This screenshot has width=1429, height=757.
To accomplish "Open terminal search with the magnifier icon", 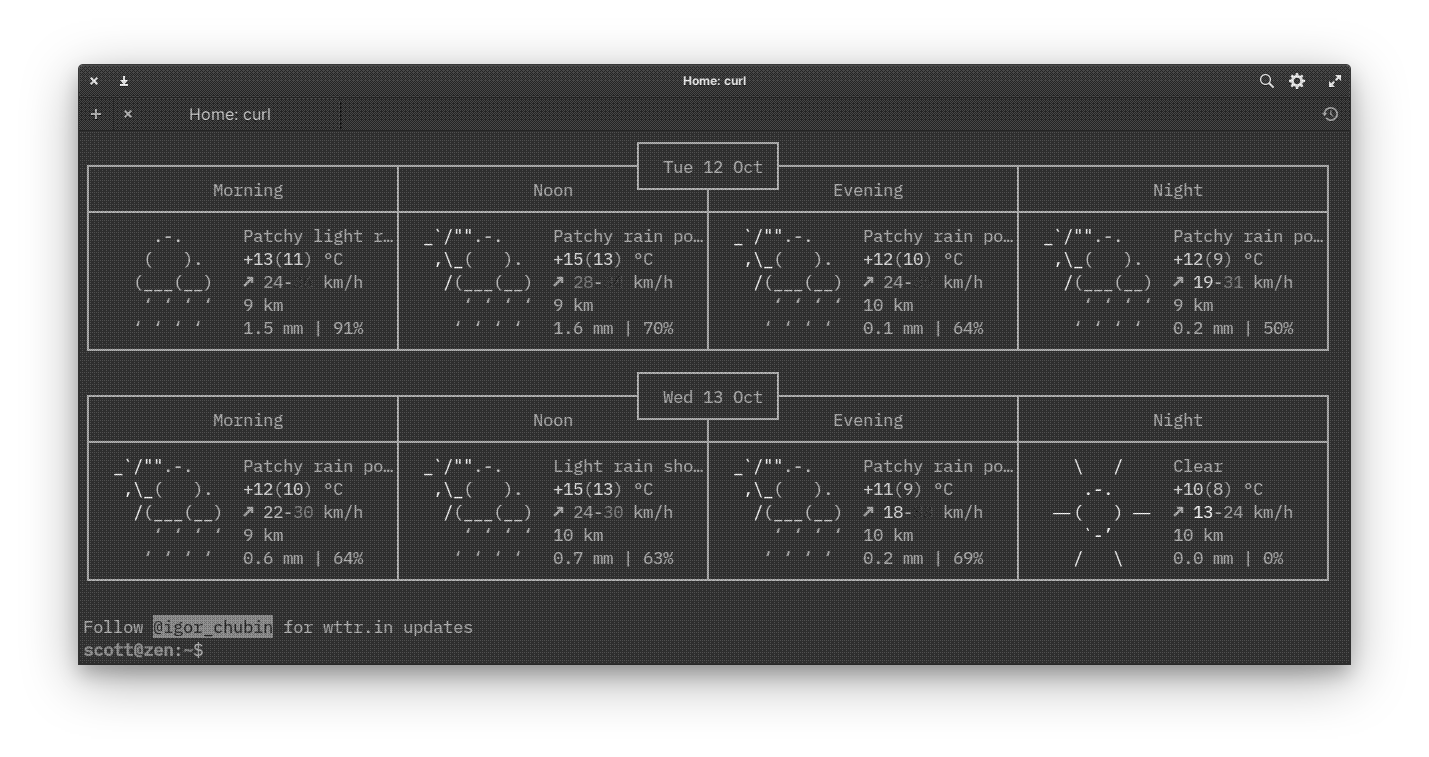I will [x=1266, y=81].
